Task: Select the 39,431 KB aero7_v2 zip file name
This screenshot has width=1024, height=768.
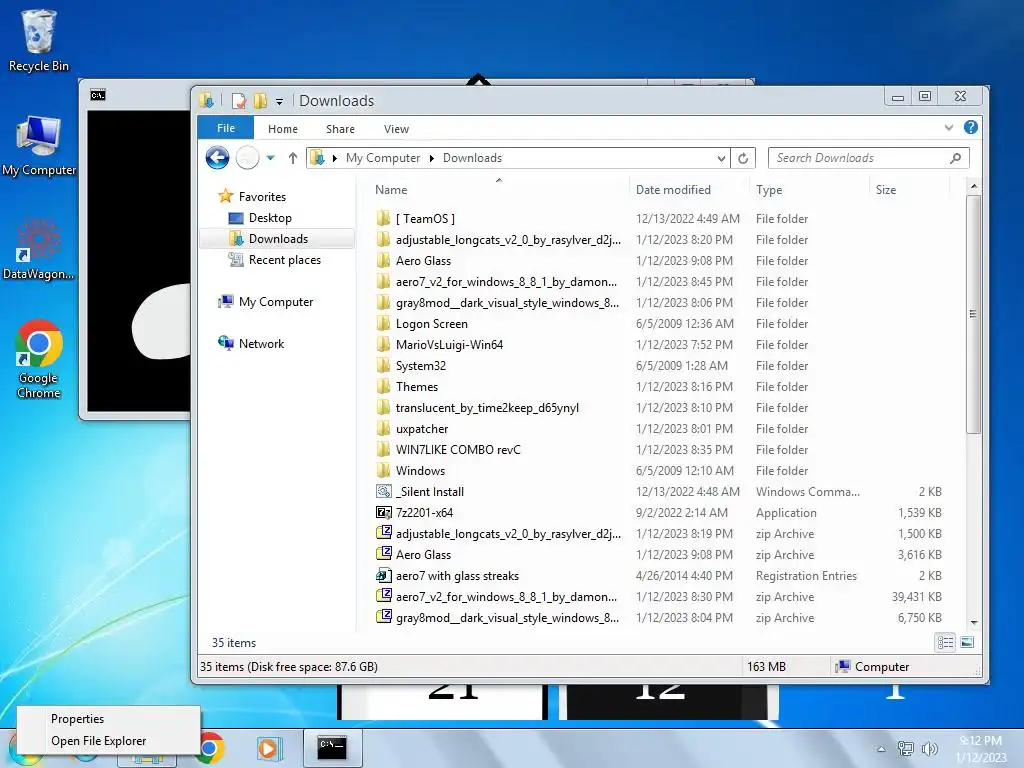Action: (506, 597)
